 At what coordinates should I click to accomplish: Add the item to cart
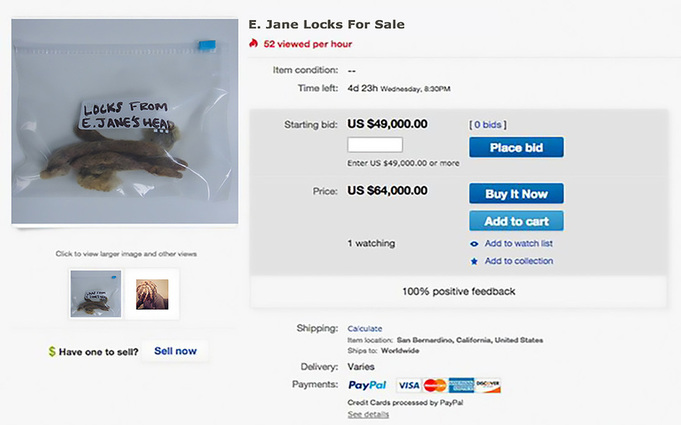tap(516, 221)
